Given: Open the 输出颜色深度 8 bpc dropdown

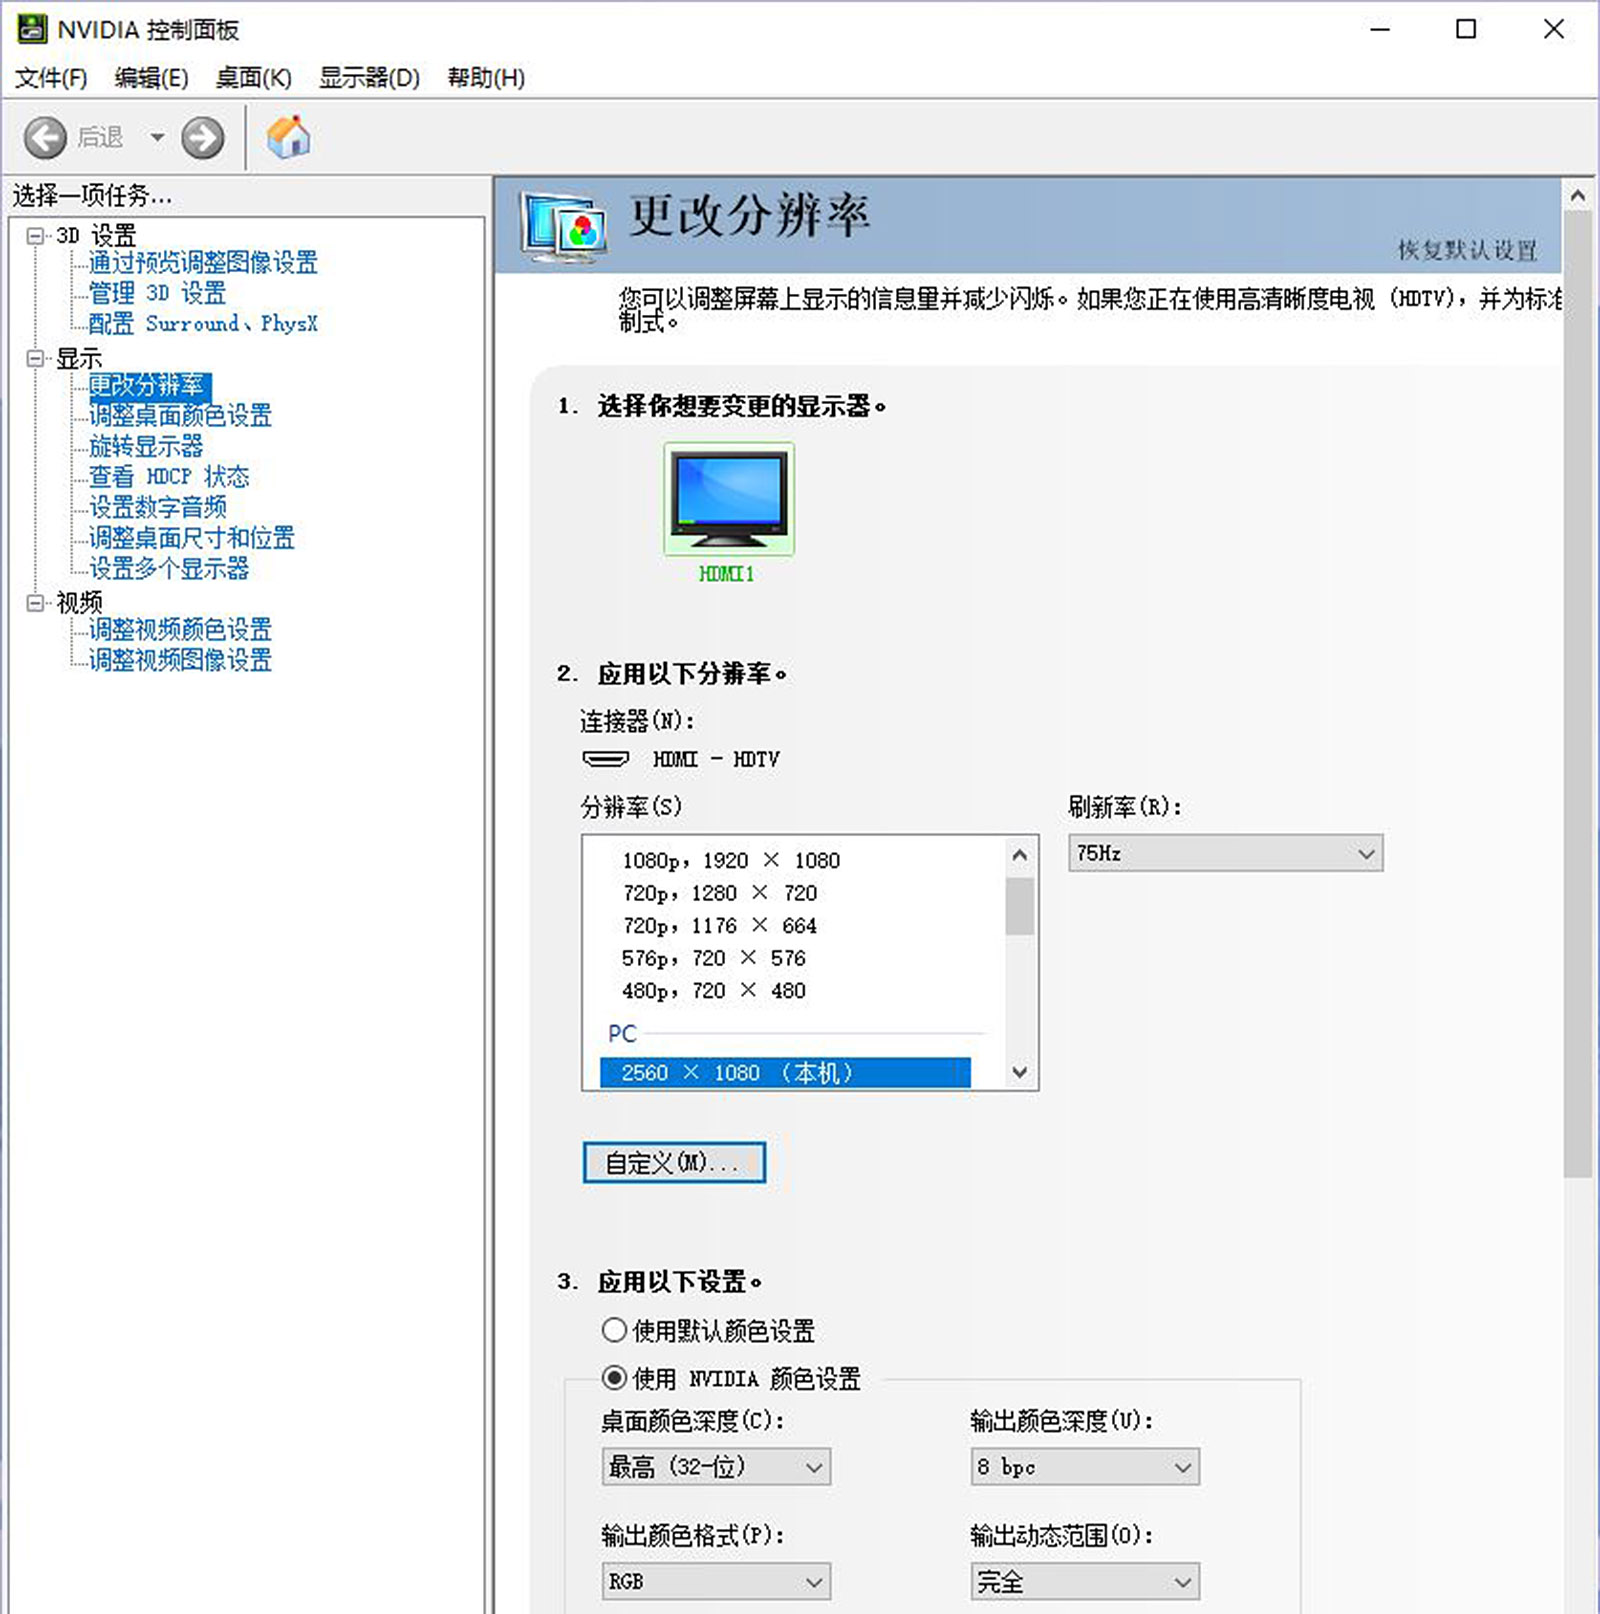Looking at the screenshot, I should (x=1083, y=1466).
